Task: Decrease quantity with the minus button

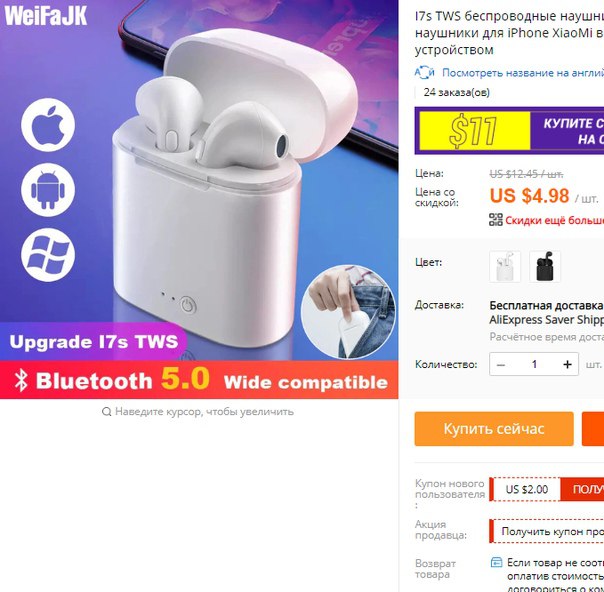Action: [x=501, y=364]
